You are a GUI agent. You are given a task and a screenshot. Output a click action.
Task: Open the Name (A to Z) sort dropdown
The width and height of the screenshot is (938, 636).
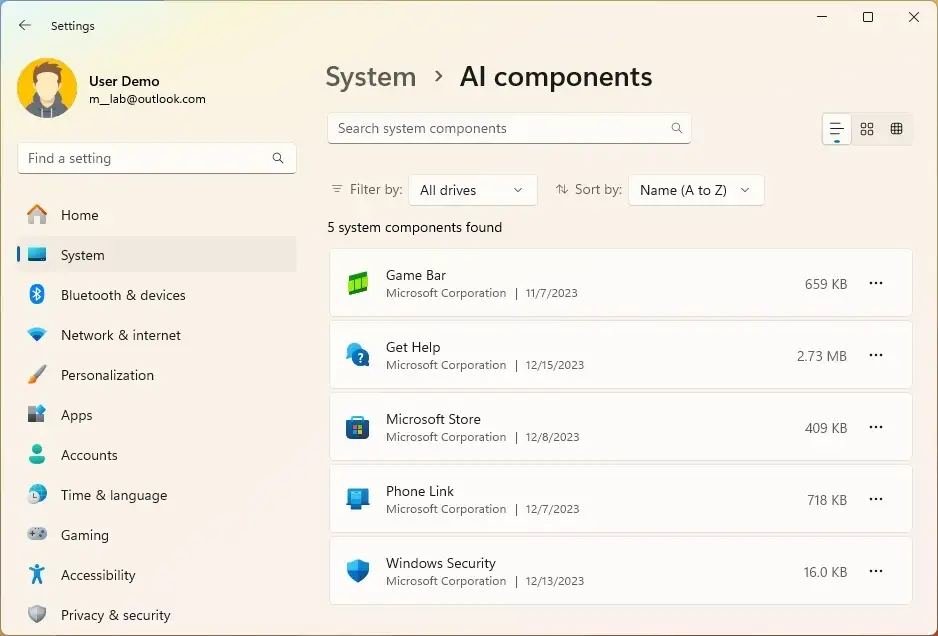pyautogui.click(x=696, y=189)
